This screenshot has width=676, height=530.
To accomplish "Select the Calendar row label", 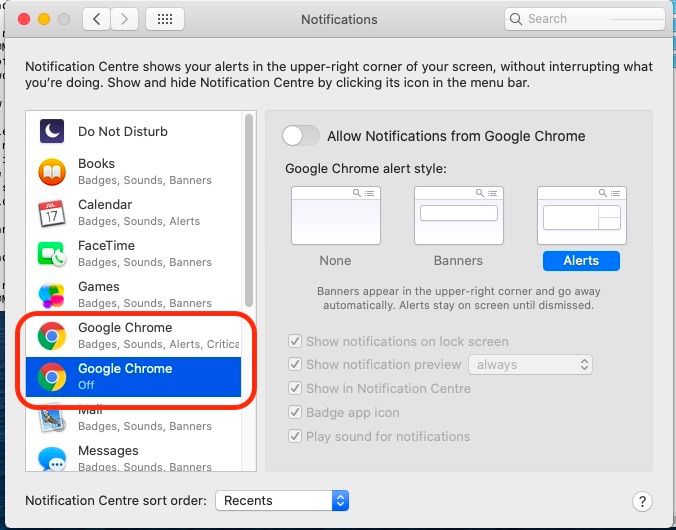I will pyautogui.click(x=105, y=205).
